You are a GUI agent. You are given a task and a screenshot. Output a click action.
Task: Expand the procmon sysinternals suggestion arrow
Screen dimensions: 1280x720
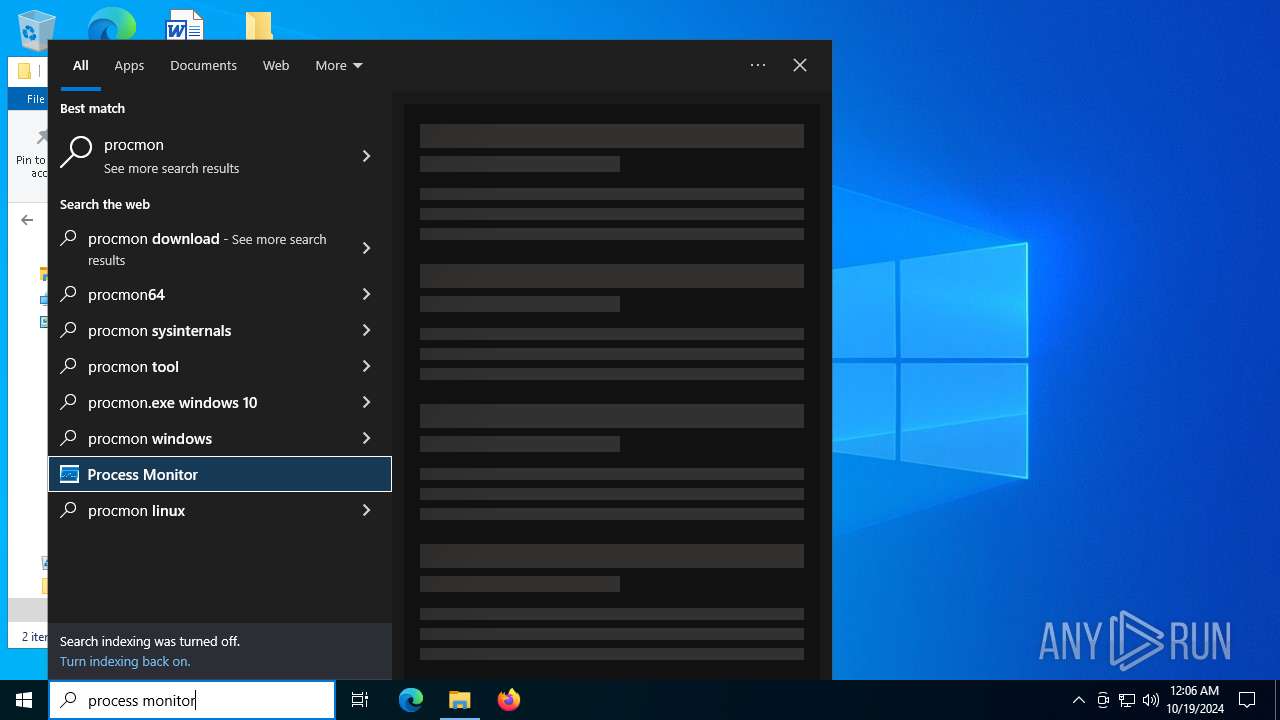(366, 330)
